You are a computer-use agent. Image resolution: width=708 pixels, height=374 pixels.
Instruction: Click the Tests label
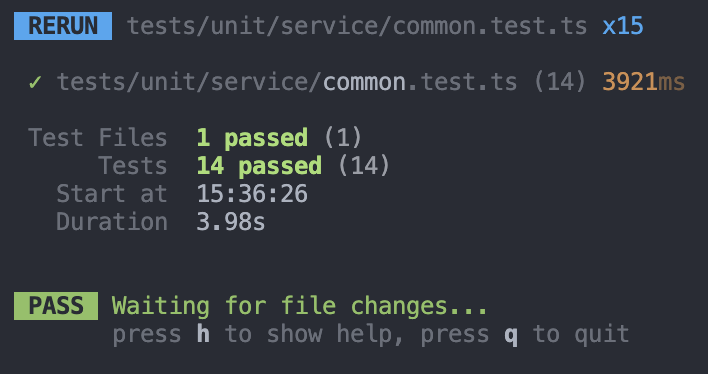(x=133, y=165)
